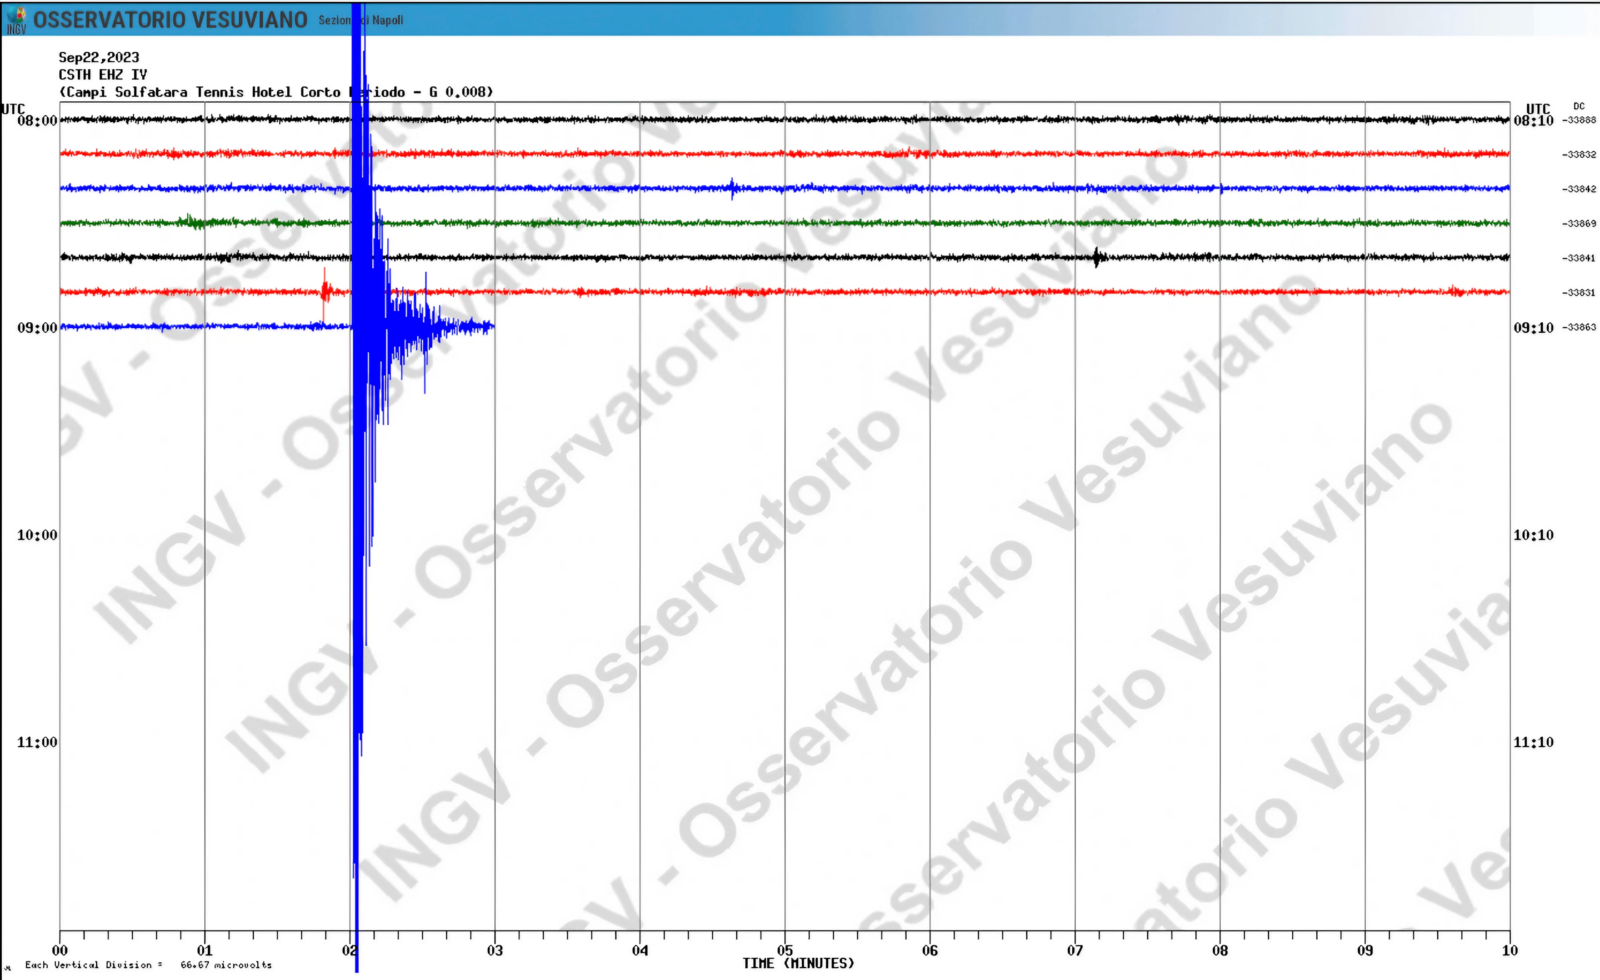The image size is (1600, 980).
Task: Click the DC column header
Action: point(1579,106)
